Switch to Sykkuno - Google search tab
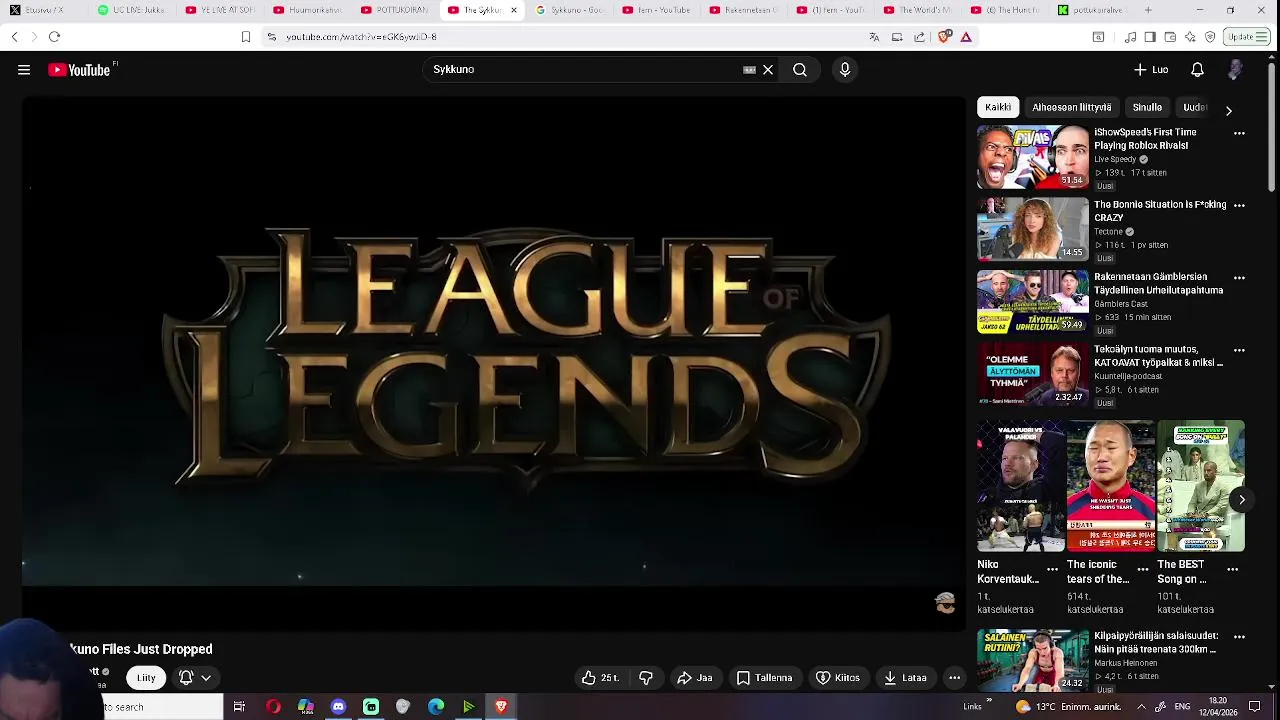The width and height of the screenshot is (1280, 720). [x=570, y=10]
